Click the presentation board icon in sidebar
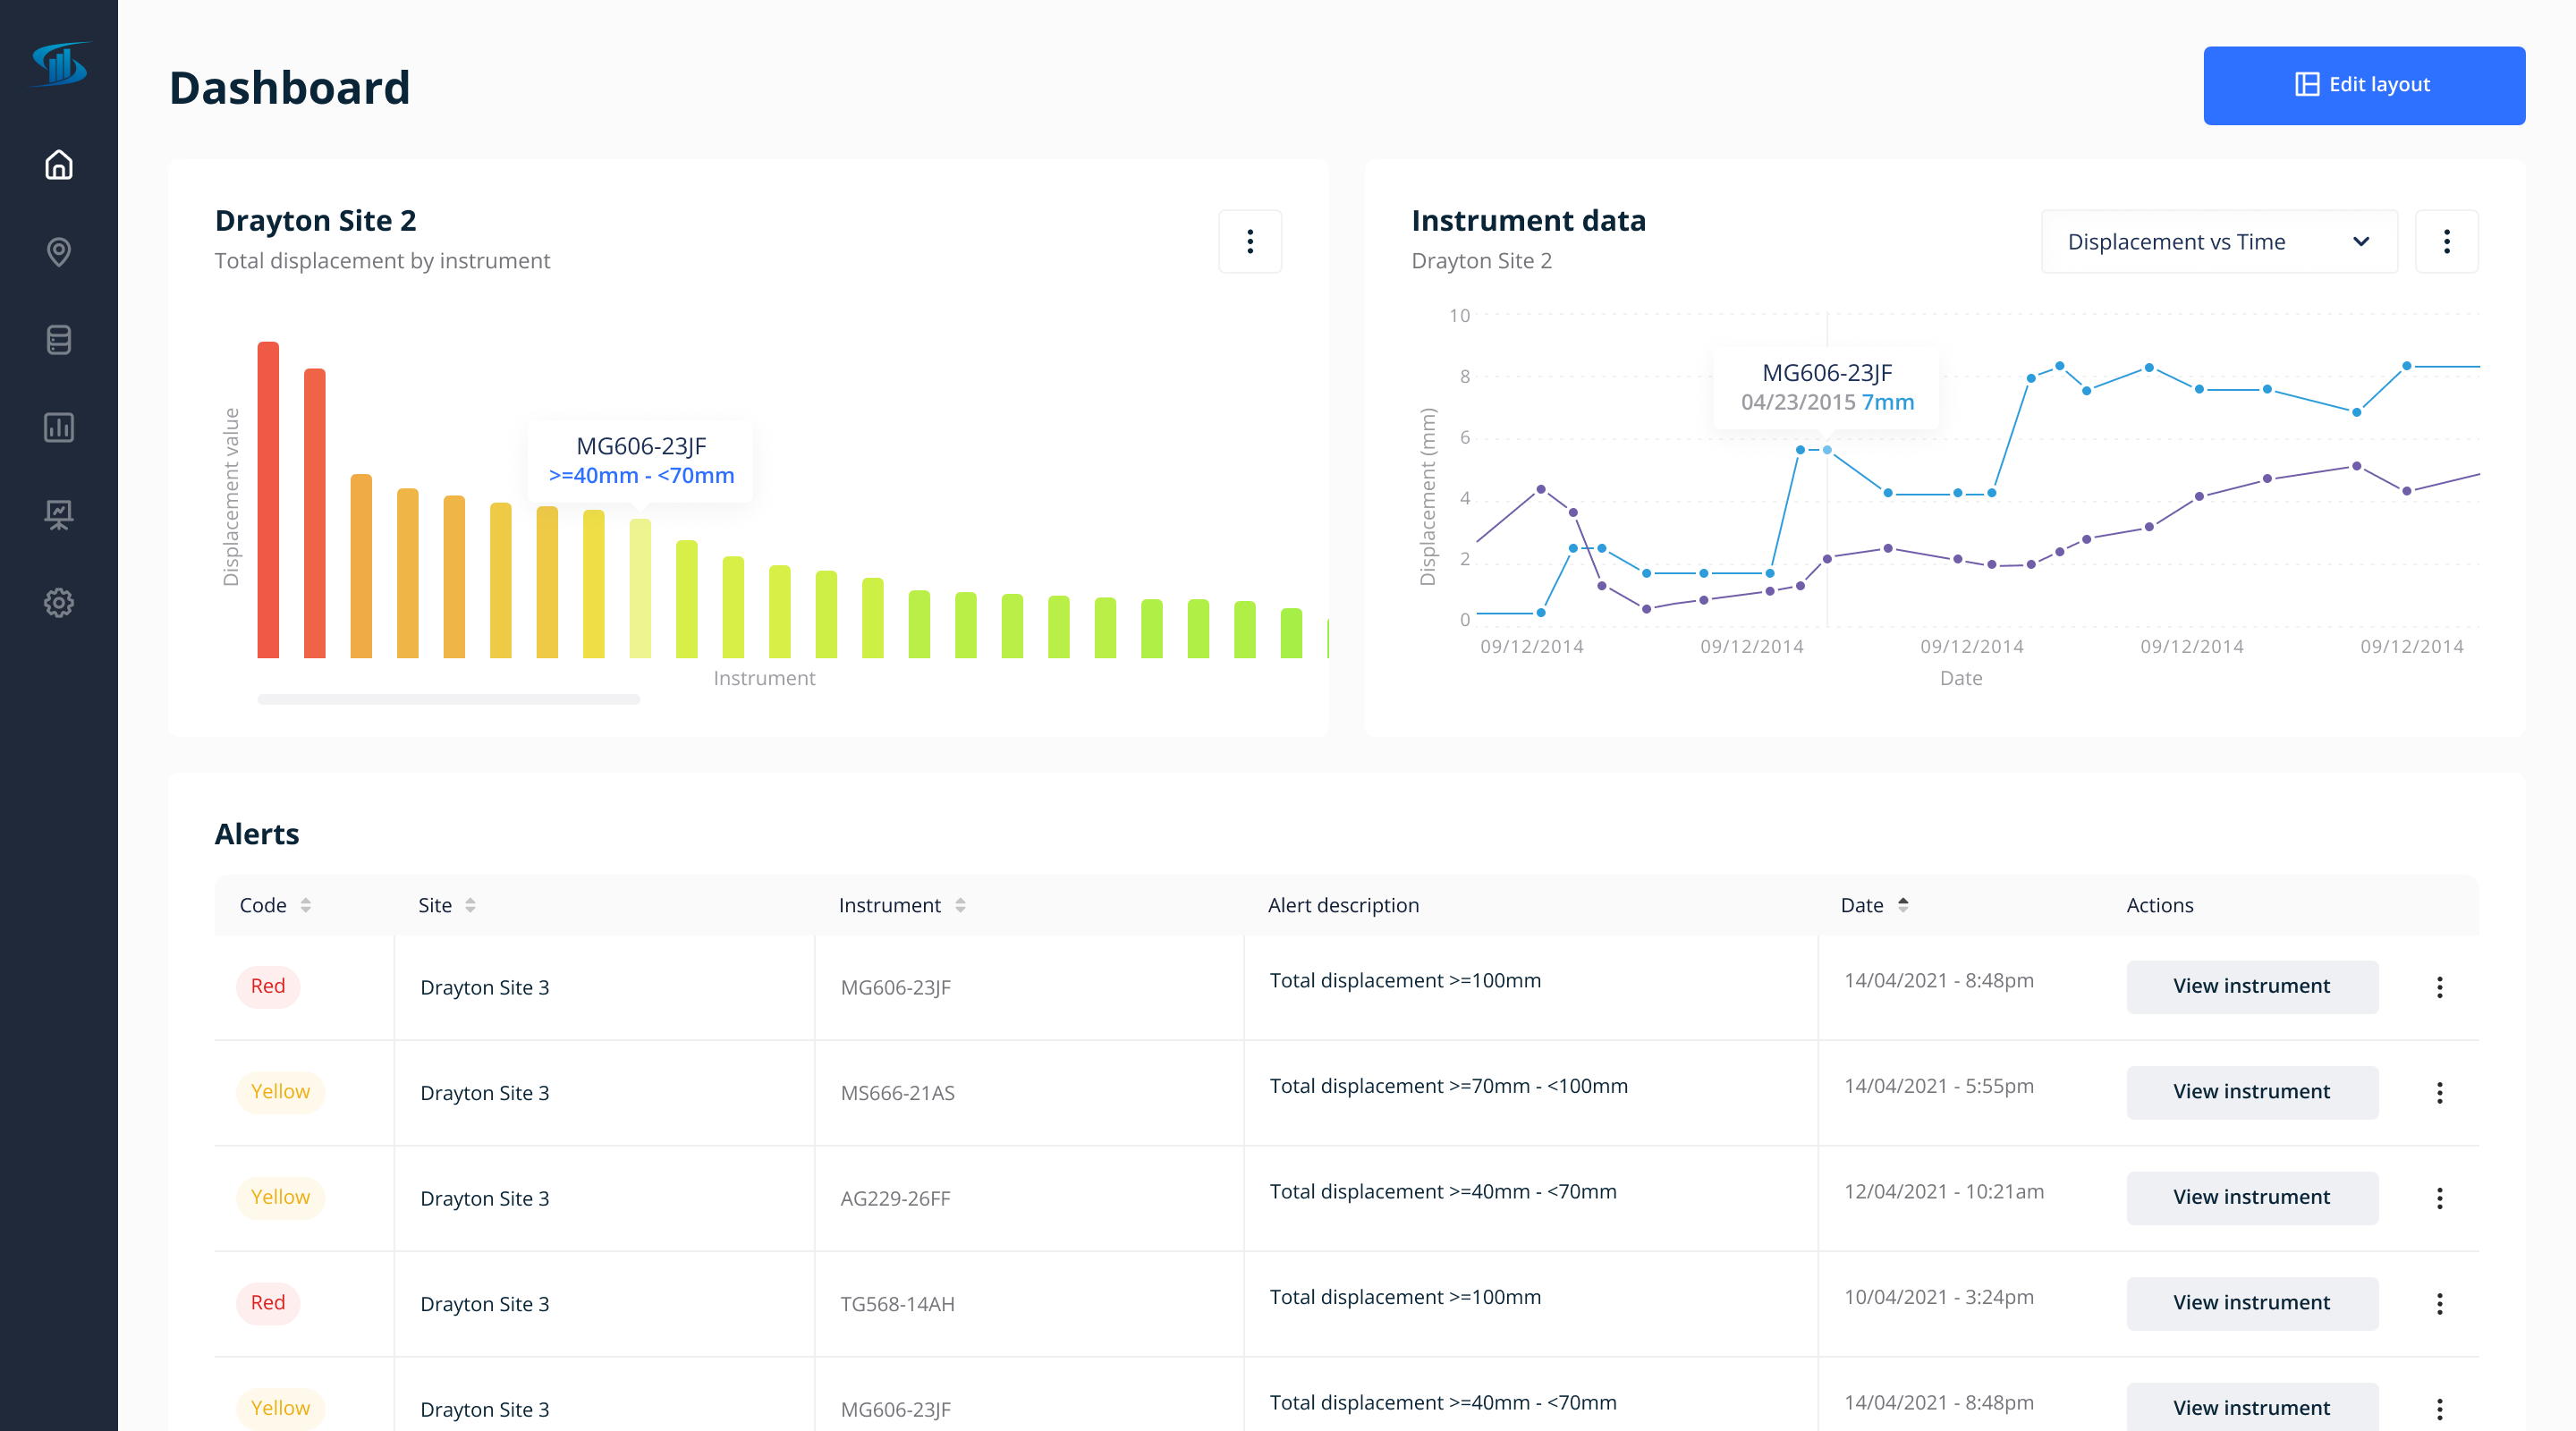 pyautogui.click(x=59, y=515)
